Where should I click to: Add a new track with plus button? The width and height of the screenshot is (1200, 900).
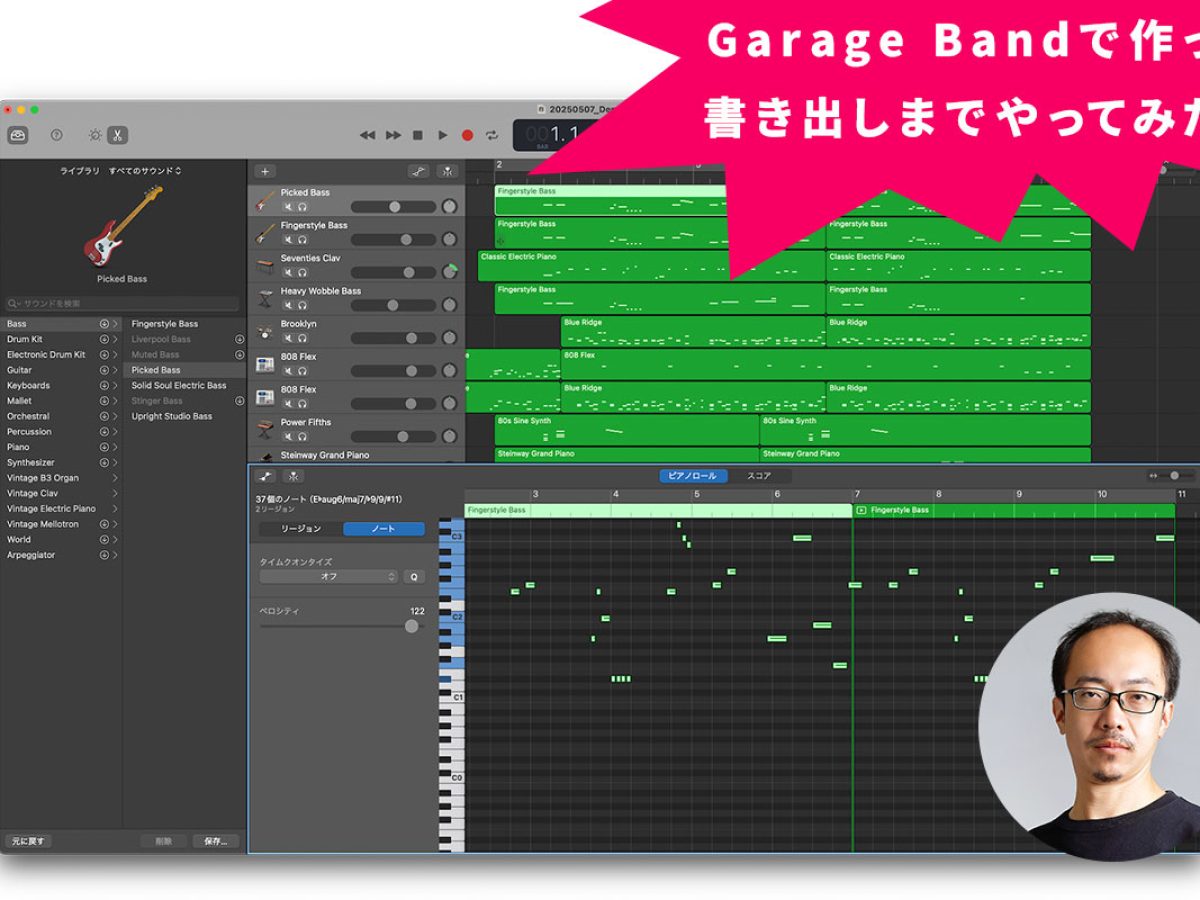[x=265, y=171]
